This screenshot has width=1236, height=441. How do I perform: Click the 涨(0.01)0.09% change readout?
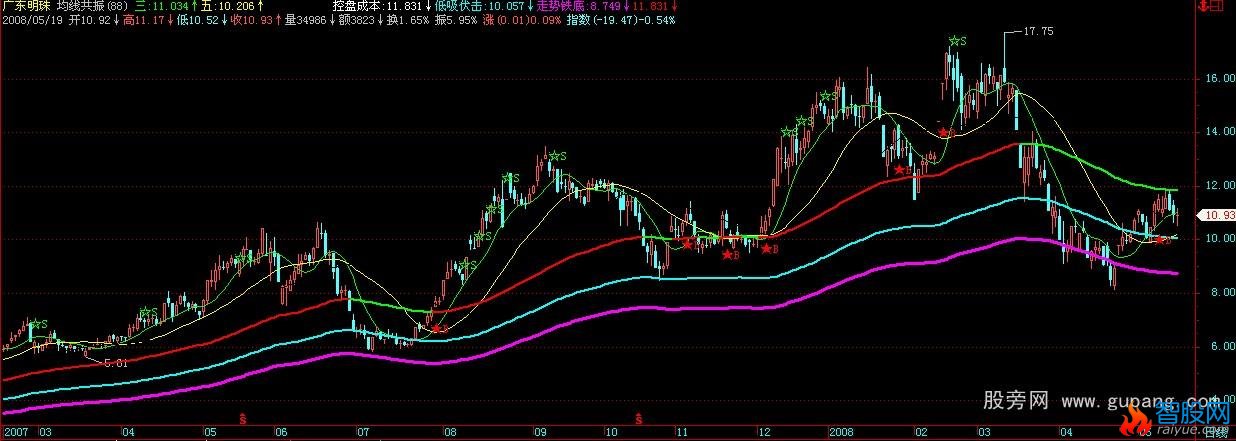(x=520, y=19)
